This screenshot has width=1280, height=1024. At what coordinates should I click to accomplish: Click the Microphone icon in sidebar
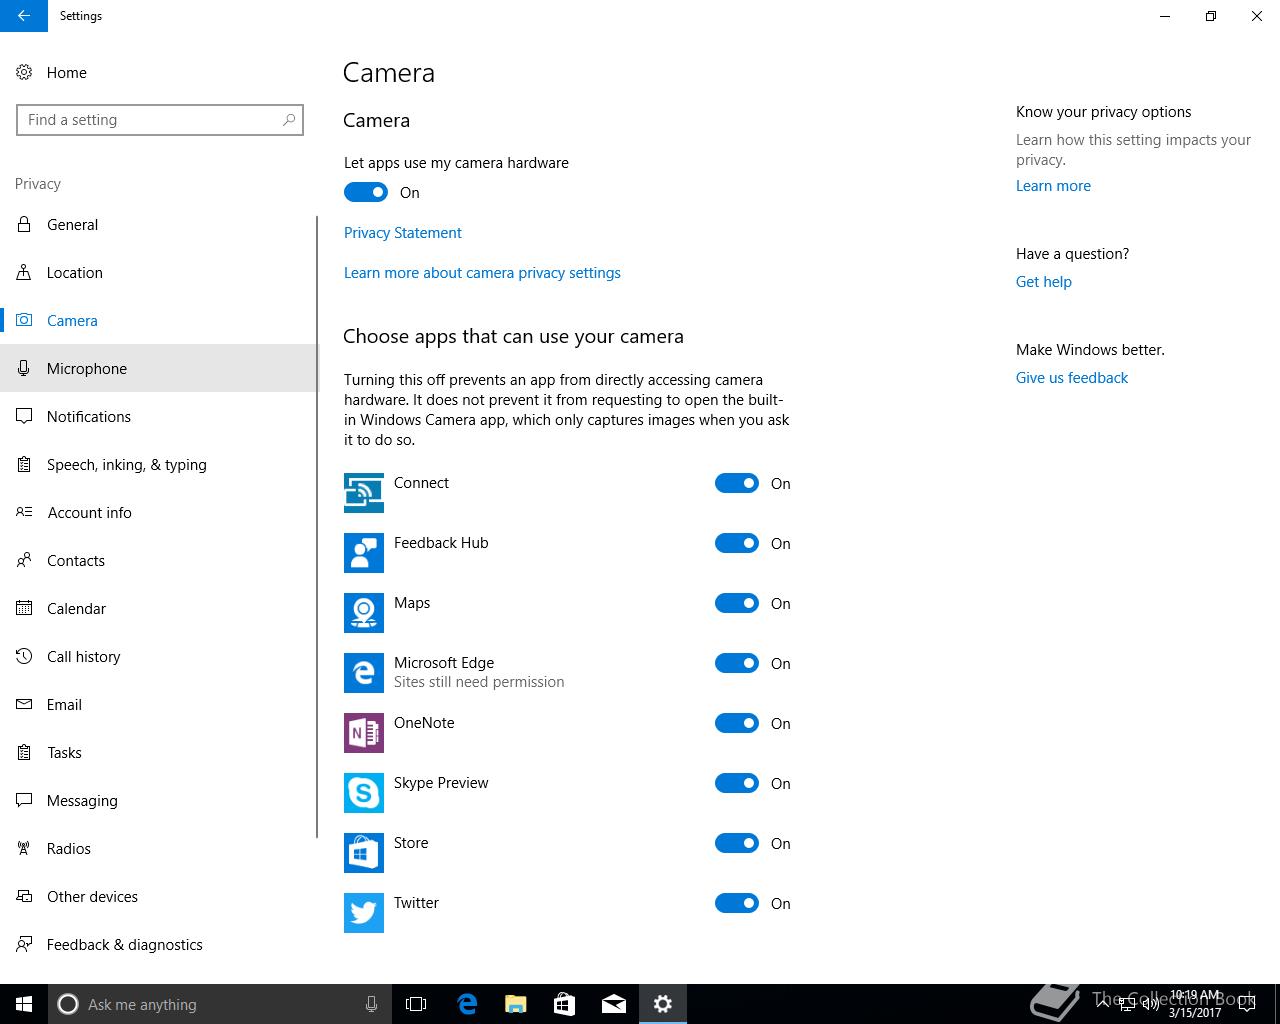pyautogui.click(x=24, y=368)
